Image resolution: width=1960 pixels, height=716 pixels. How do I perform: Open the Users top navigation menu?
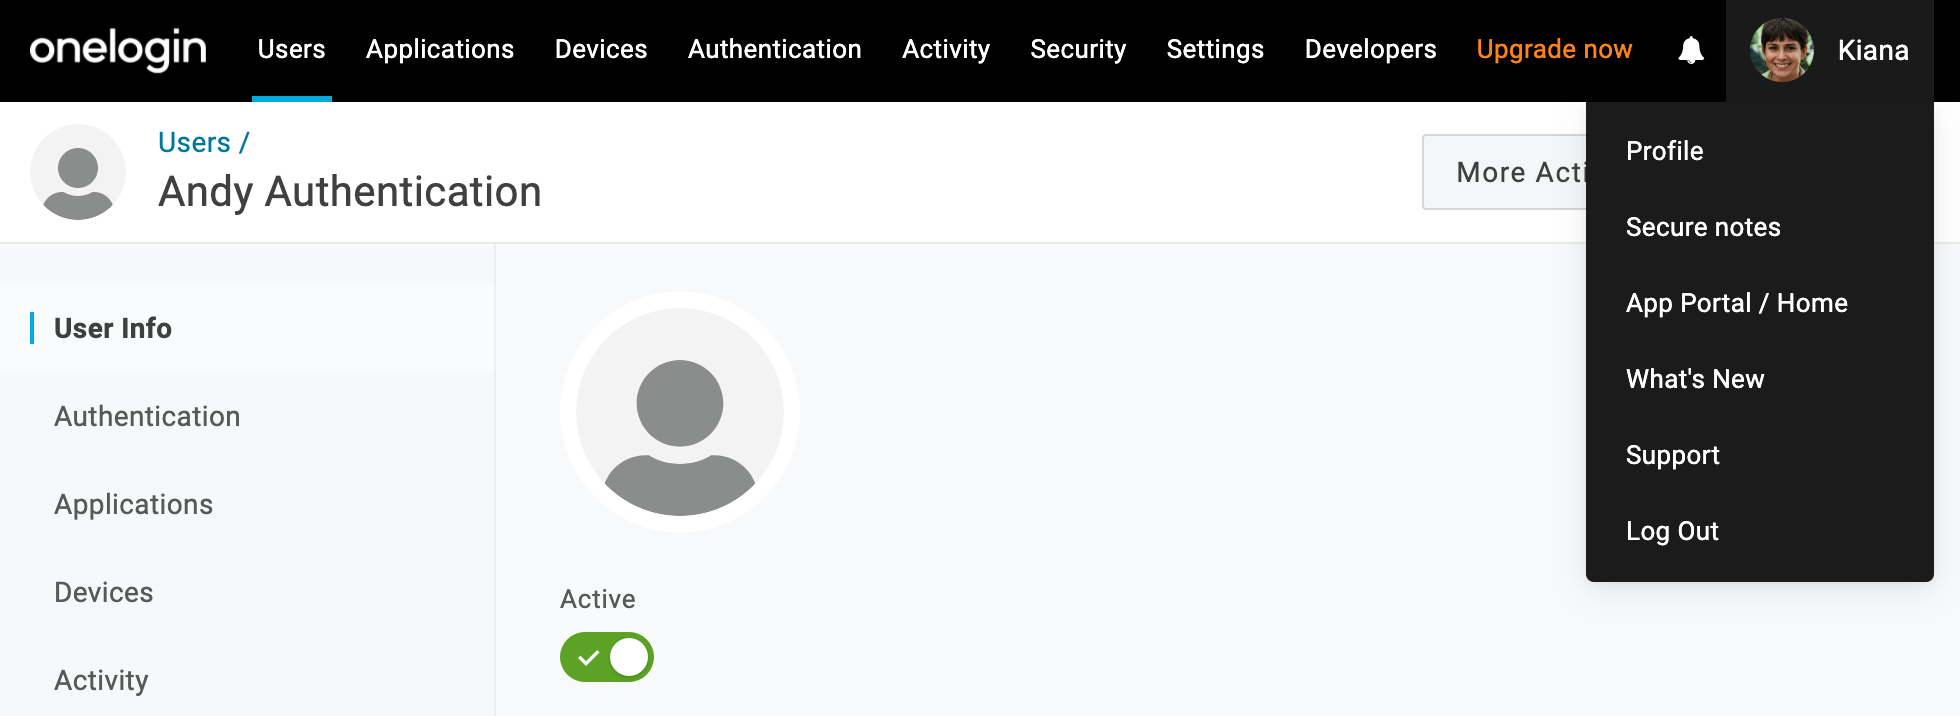291,49
